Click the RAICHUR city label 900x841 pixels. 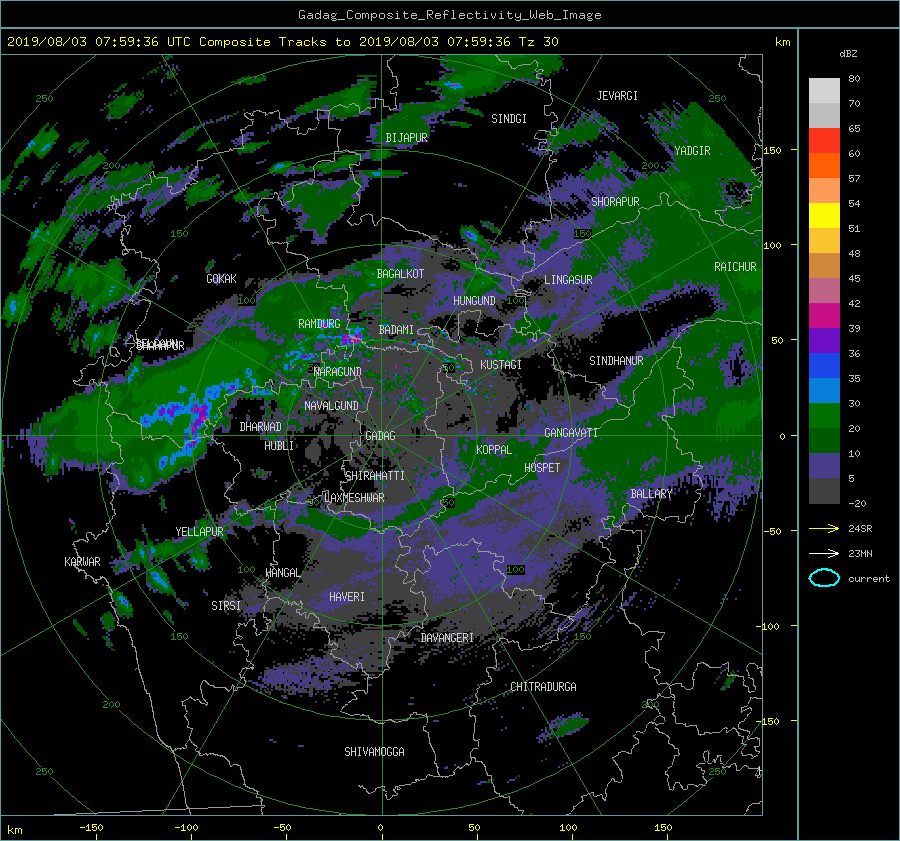[735, 267]
